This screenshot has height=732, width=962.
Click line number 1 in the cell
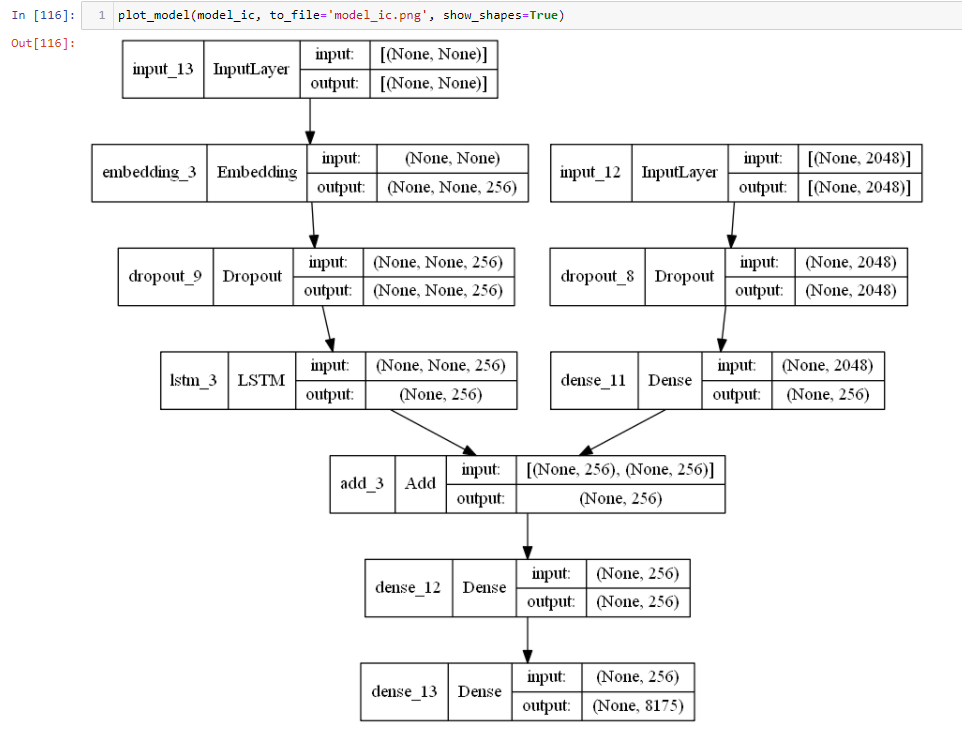point(100,15)
